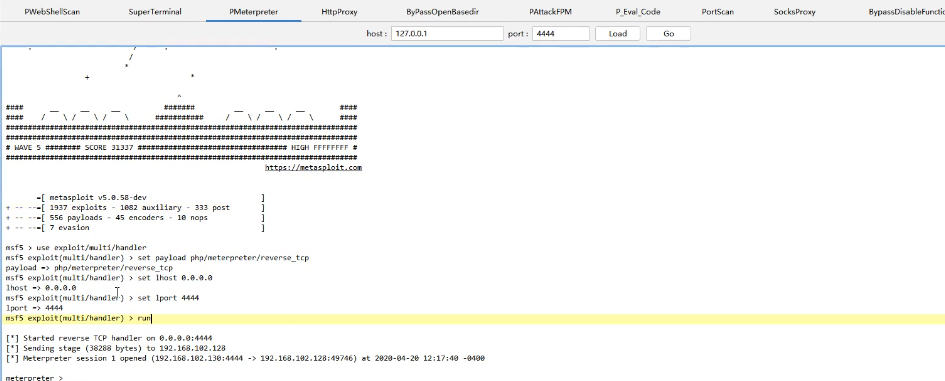
Task: Open the HttpProxy tab
Action: click(x=339, y=11)
